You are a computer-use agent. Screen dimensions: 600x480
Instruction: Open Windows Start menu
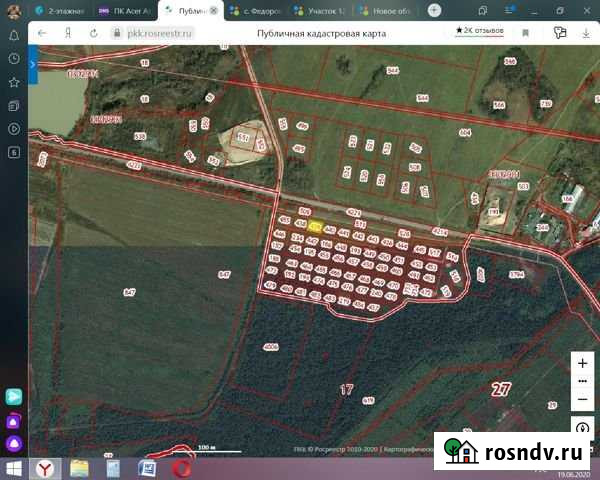[14, 468]
